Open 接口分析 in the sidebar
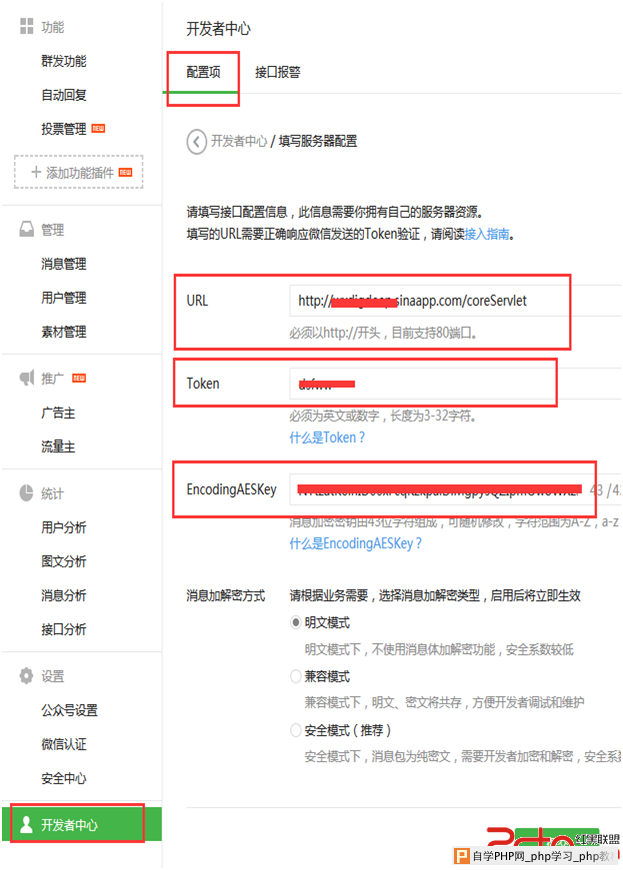Screen dimensions: 623x870 [64, 629]
